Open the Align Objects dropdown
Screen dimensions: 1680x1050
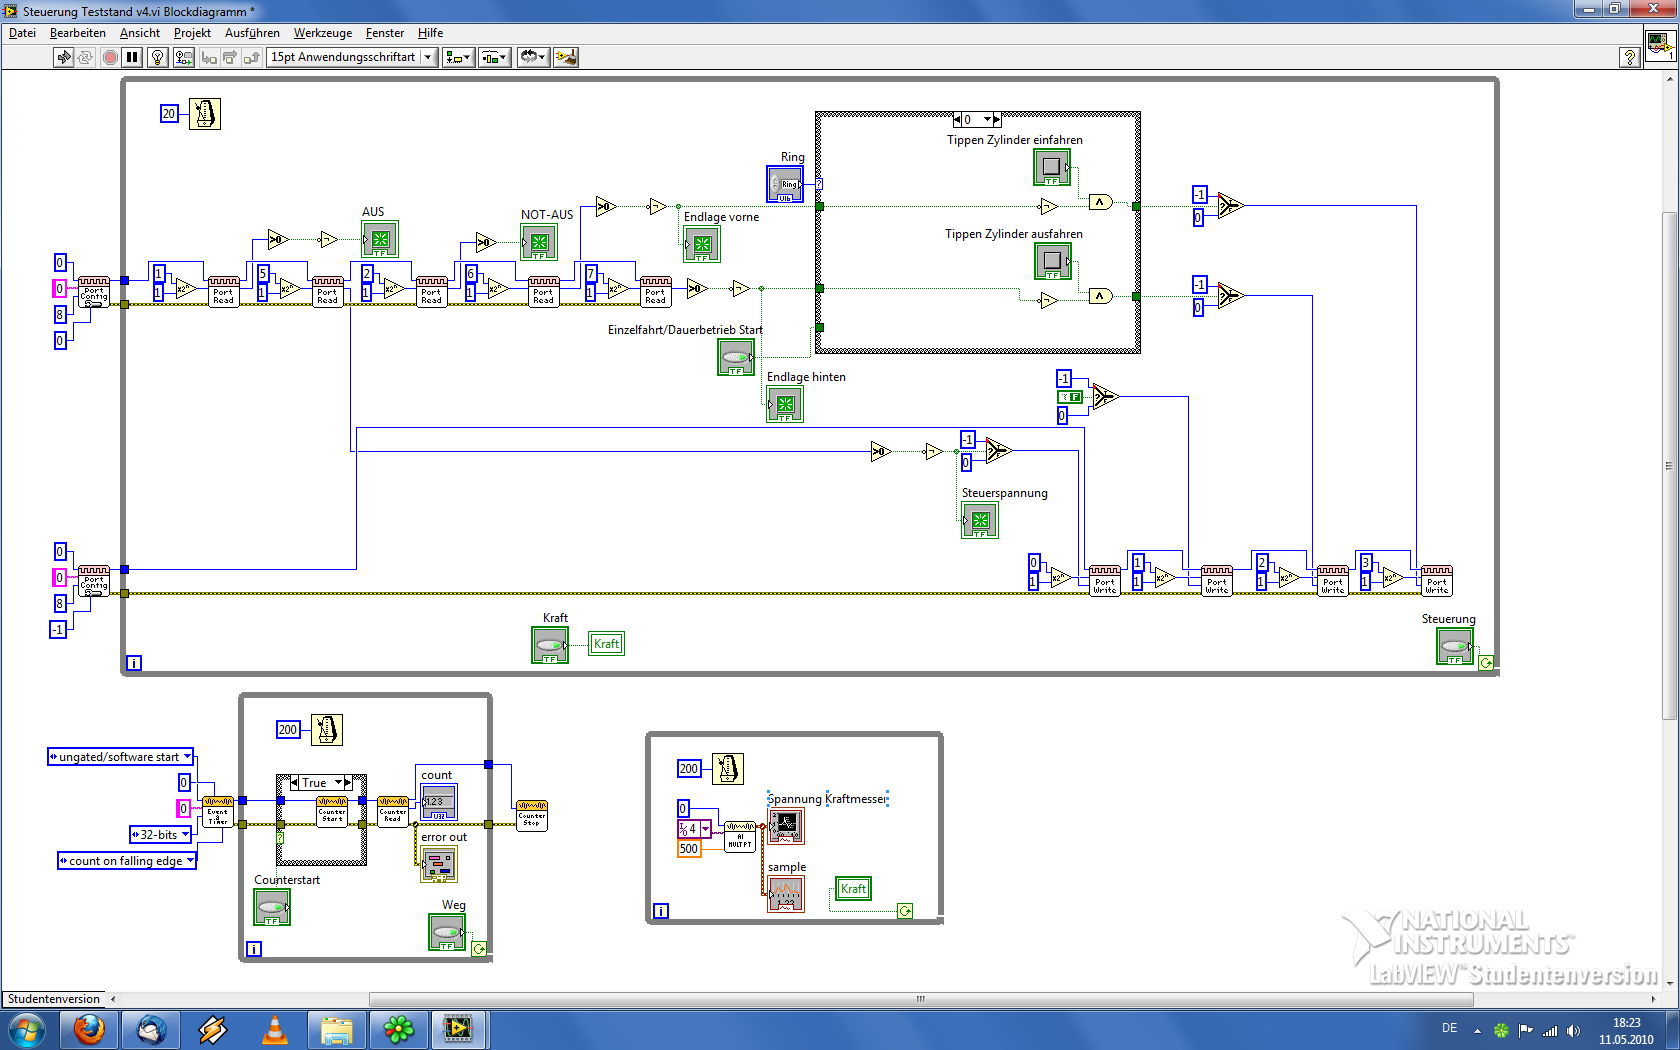click(458, 57)
